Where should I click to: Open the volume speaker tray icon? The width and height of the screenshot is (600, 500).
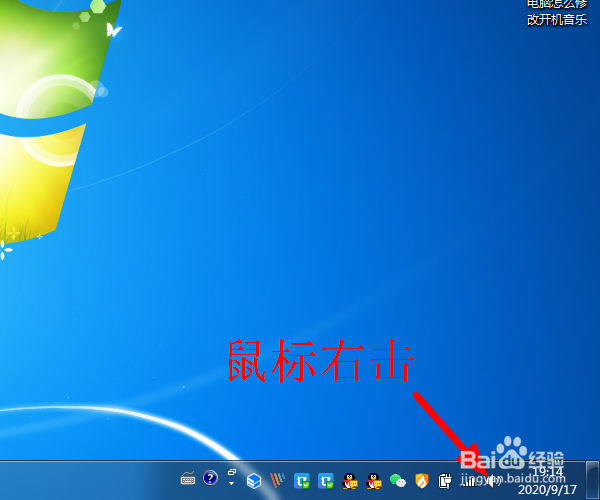[x=494, y=481]
